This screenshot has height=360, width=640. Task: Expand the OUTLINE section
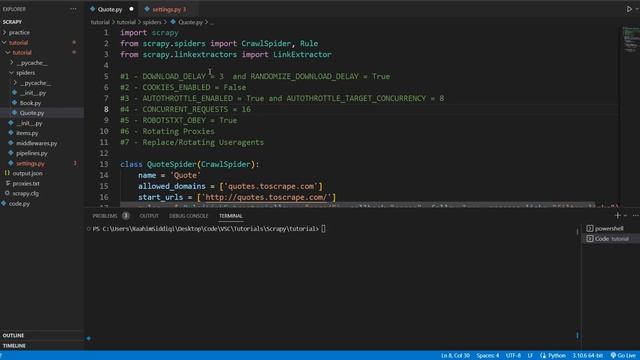13,336
